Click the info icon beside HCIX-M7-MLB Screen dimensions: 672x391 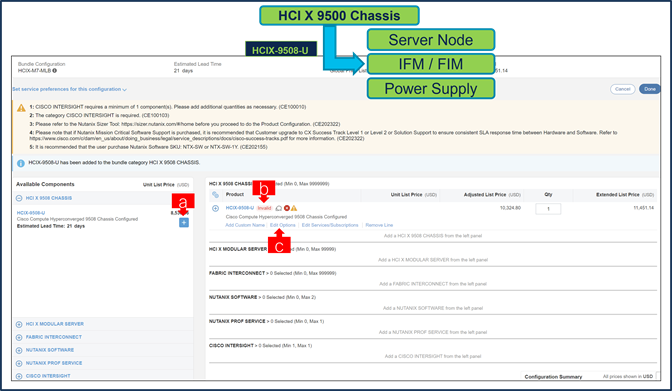tap(54, 71)
